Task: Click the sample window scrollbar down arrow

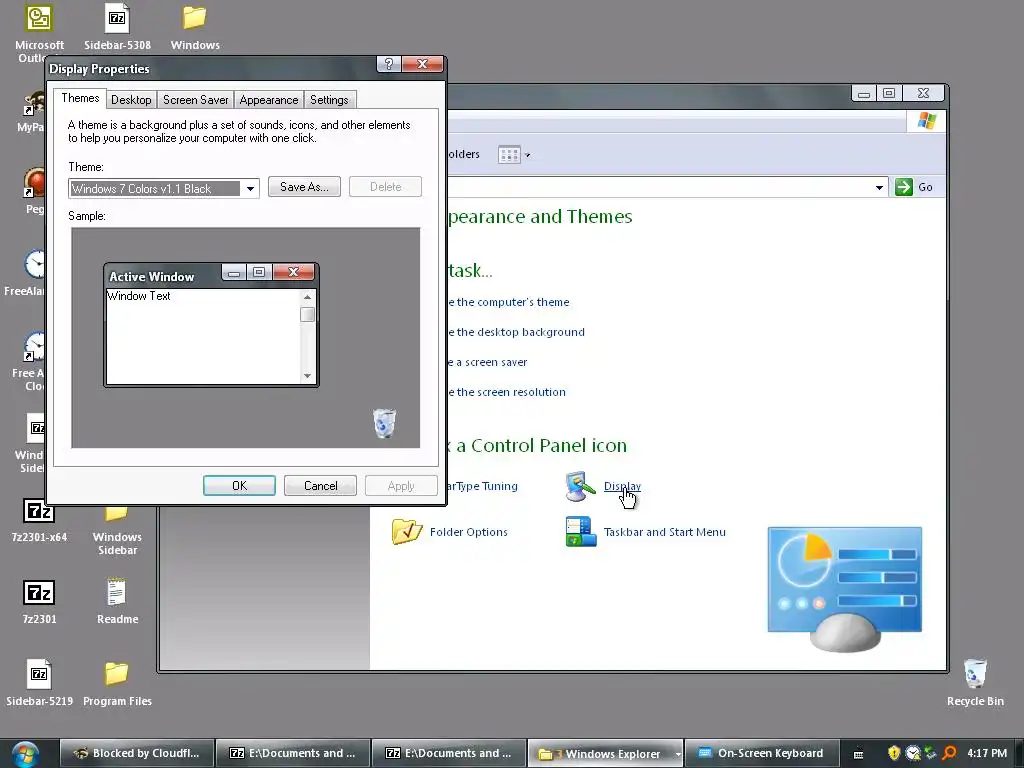Action: pyautogui.click(x=308, y=376)
